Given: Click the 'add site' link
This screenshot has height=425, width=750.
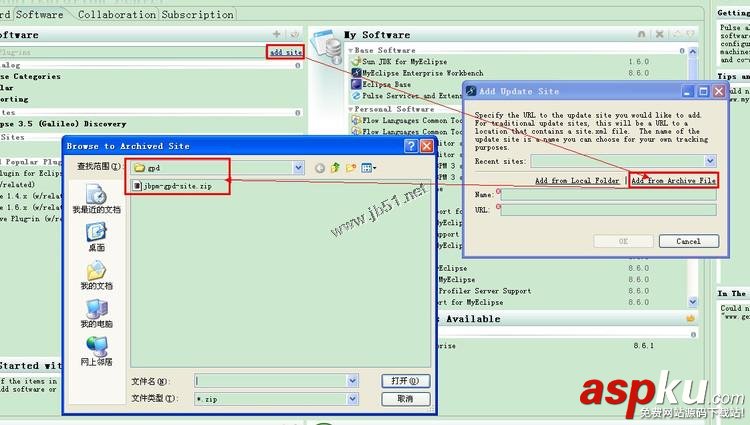Looking at the screenshot, I should tap(286, 52).
